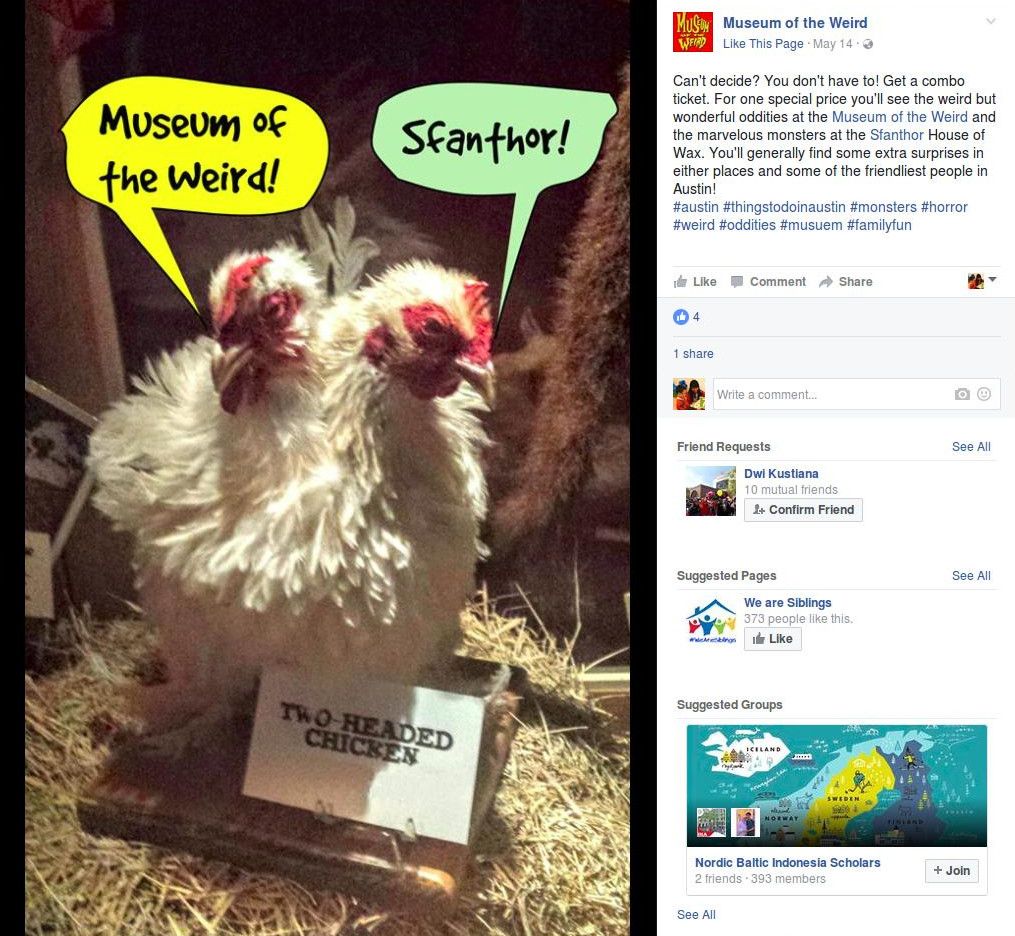Open See All for Suggested Pages
Viewport: 1015px width, 936px height.
click(x=971, y=575)
